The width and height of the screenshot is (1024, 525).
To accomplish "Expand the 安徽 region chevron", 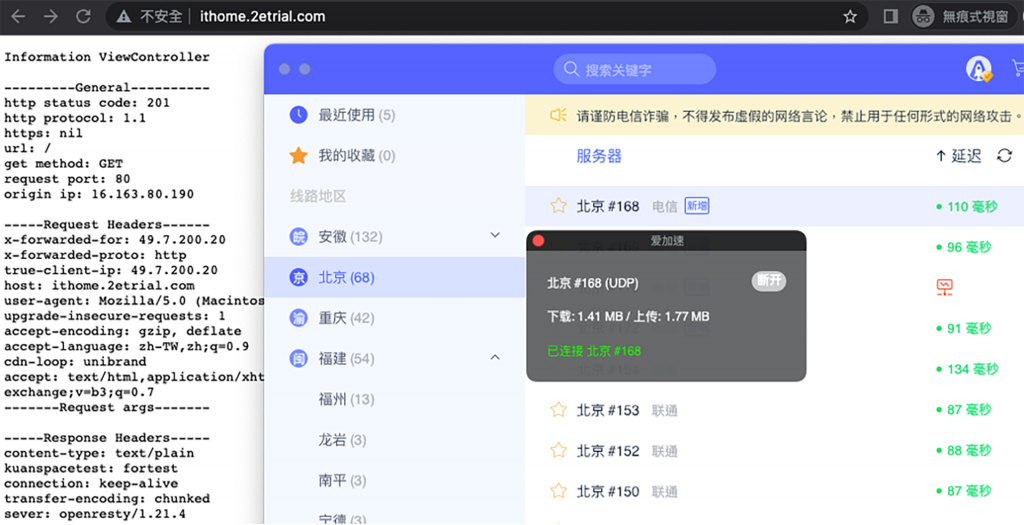I will coord(495,236).
